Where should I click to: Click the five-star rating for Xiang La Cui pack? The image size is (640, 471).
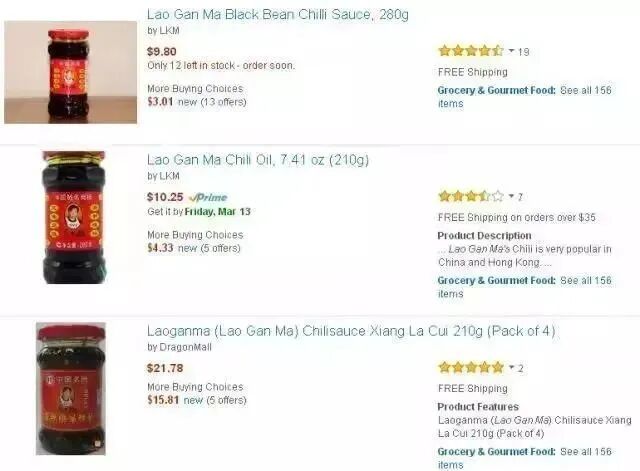471,367
